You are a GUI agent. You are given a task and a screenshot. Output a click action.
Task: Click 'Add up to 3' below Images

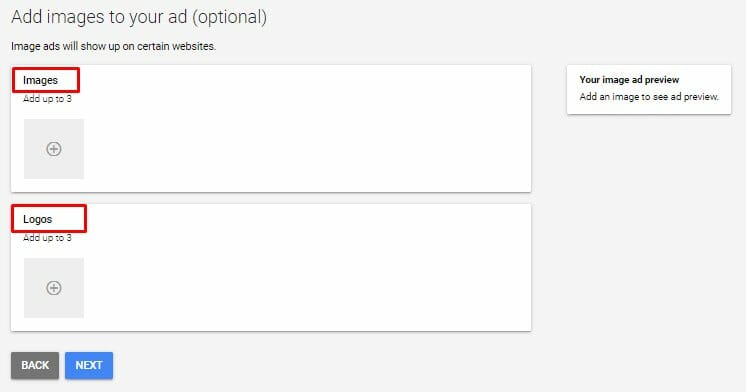click(47, 99)
